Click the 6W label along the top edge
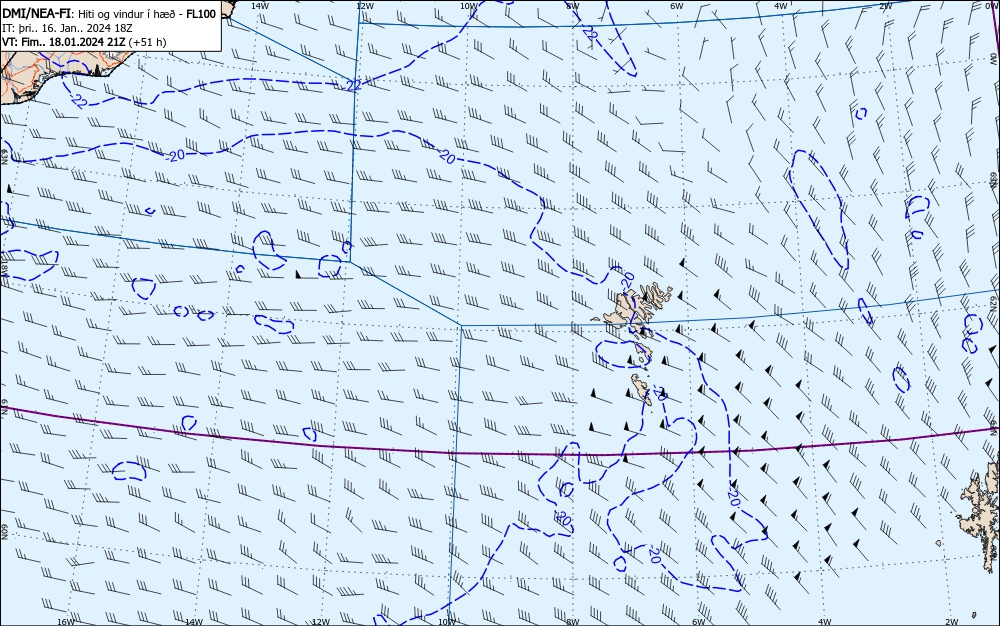The width and height of the screenshot is (1000, 626). tap(677, 6)
